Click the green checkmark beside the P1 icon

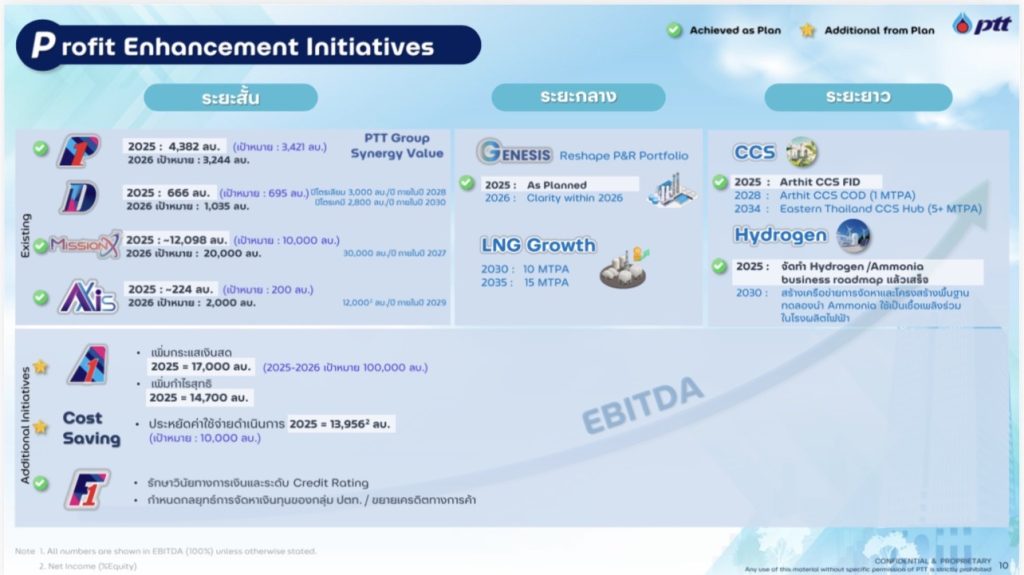coord(40,148)
